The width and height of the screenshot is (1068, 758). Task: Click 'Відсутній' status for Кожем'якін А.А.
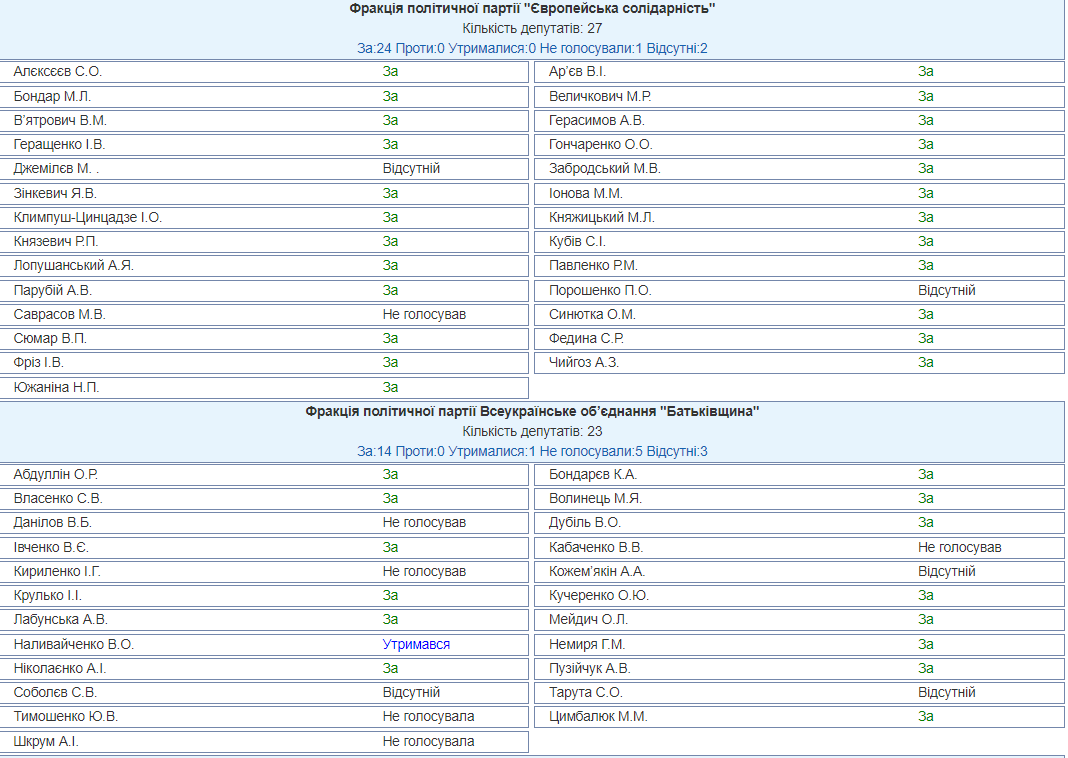pos(947,571)
